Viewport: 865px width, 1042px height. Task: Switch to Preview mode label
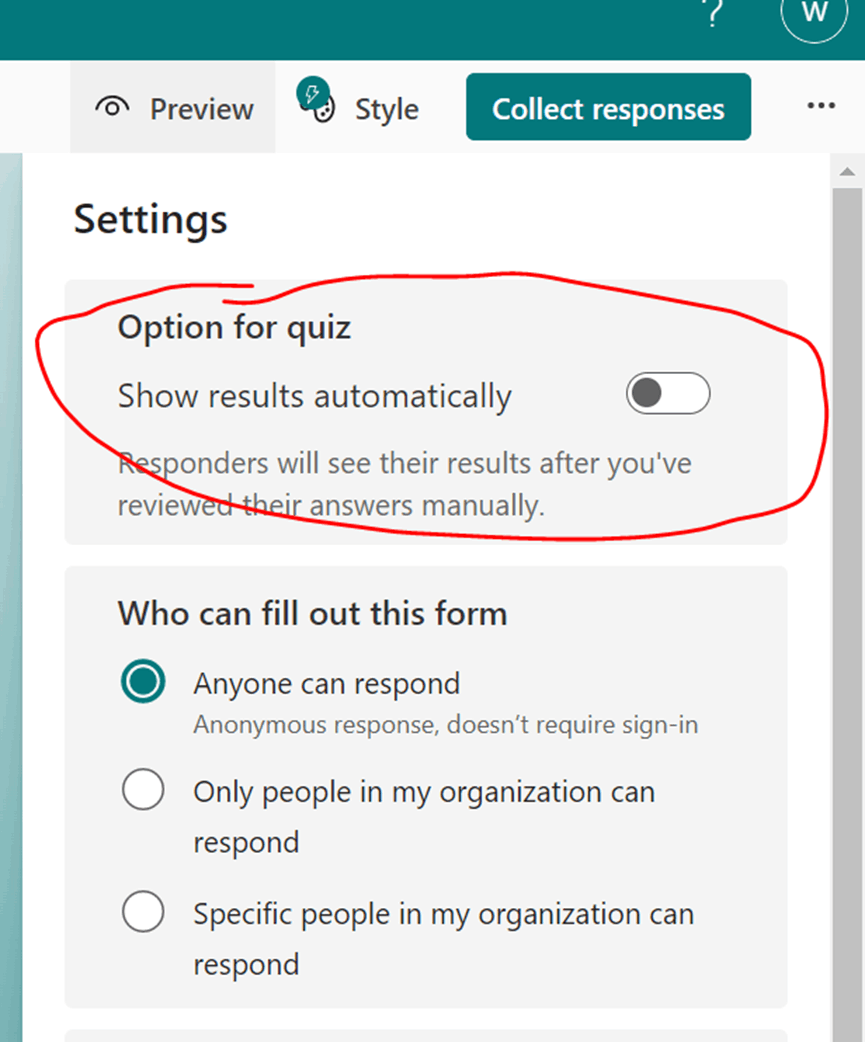[x=202, y=109]
